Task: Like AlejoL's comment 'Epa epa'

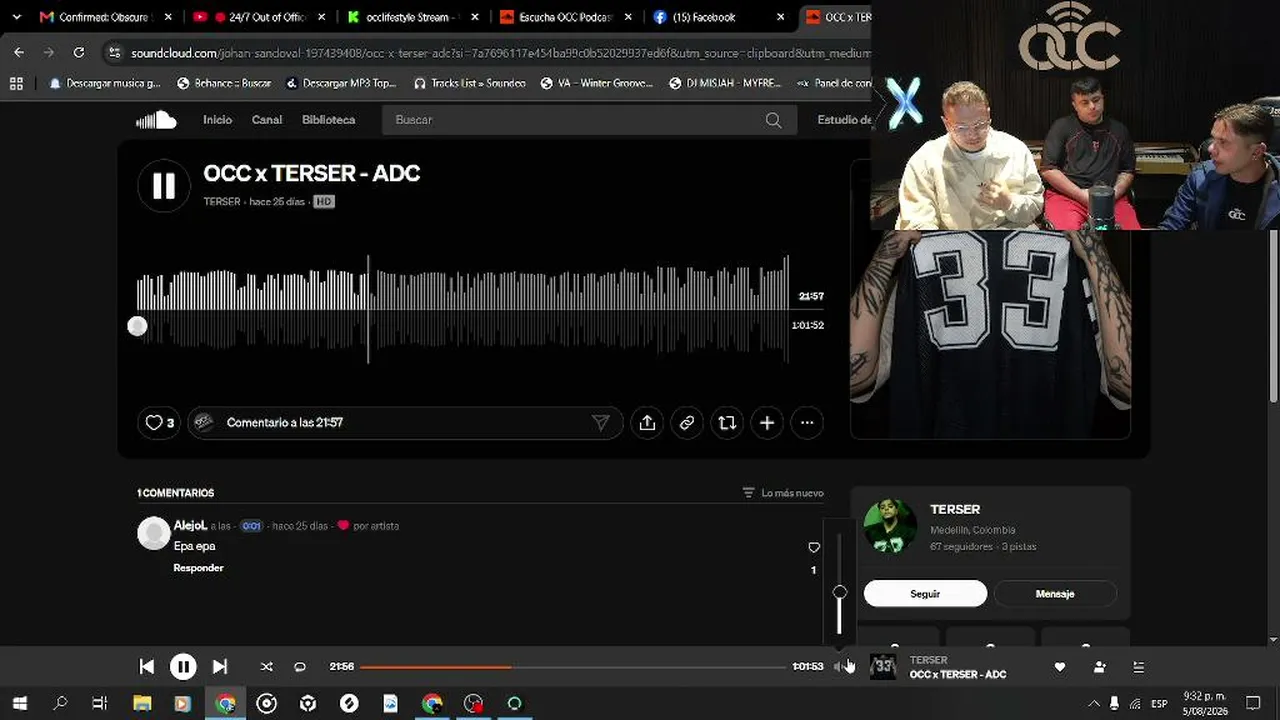Action: click(813, 547)
